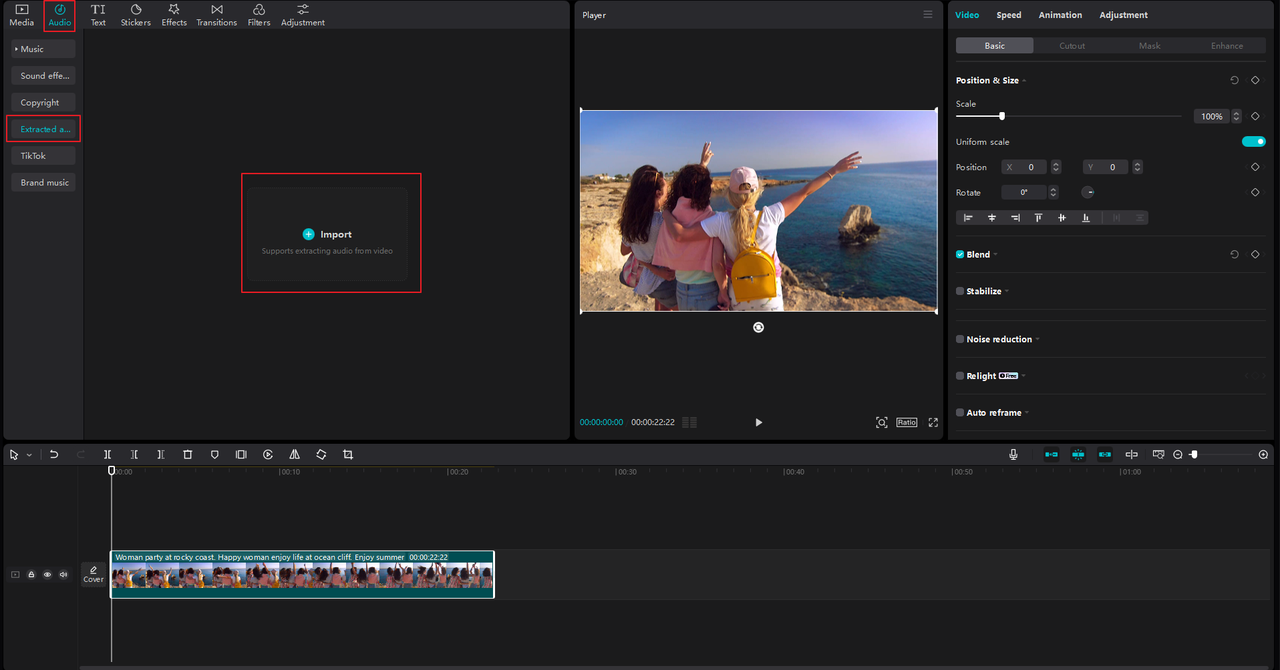This screenshot has width=1280, height=670.
Task: Click the Delete left split tool
Action: (x=134, y=454)
